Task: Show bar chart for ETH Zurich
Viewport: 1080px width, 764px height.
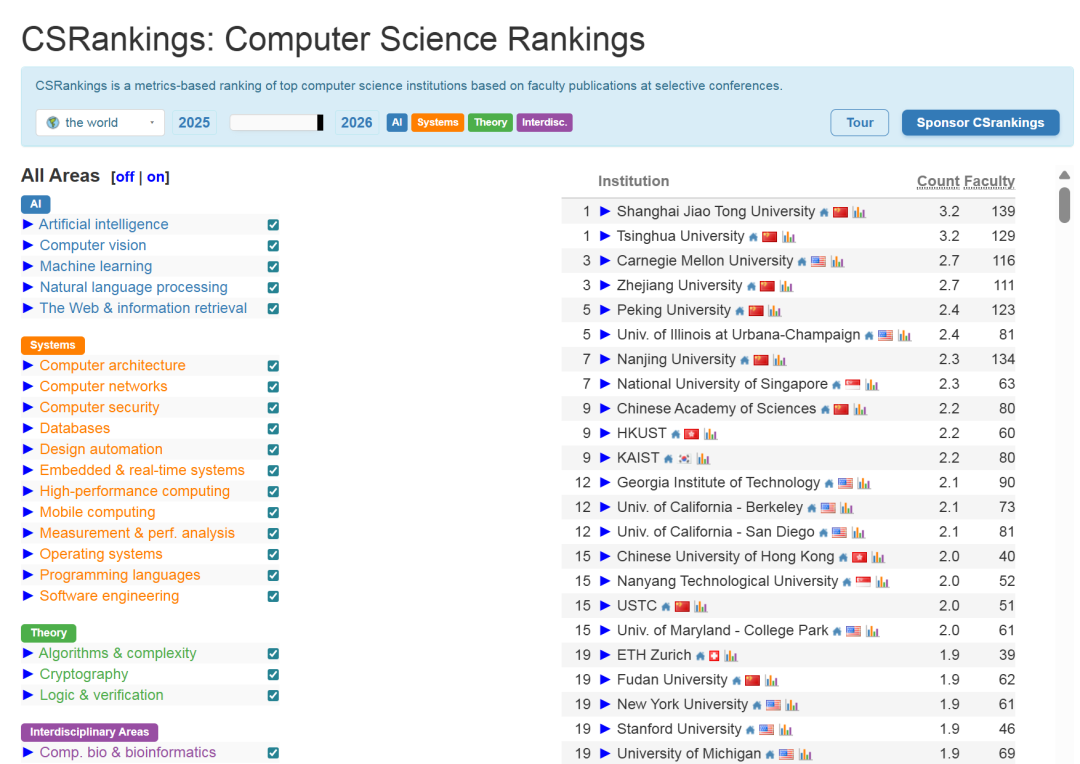Action: 731,657
